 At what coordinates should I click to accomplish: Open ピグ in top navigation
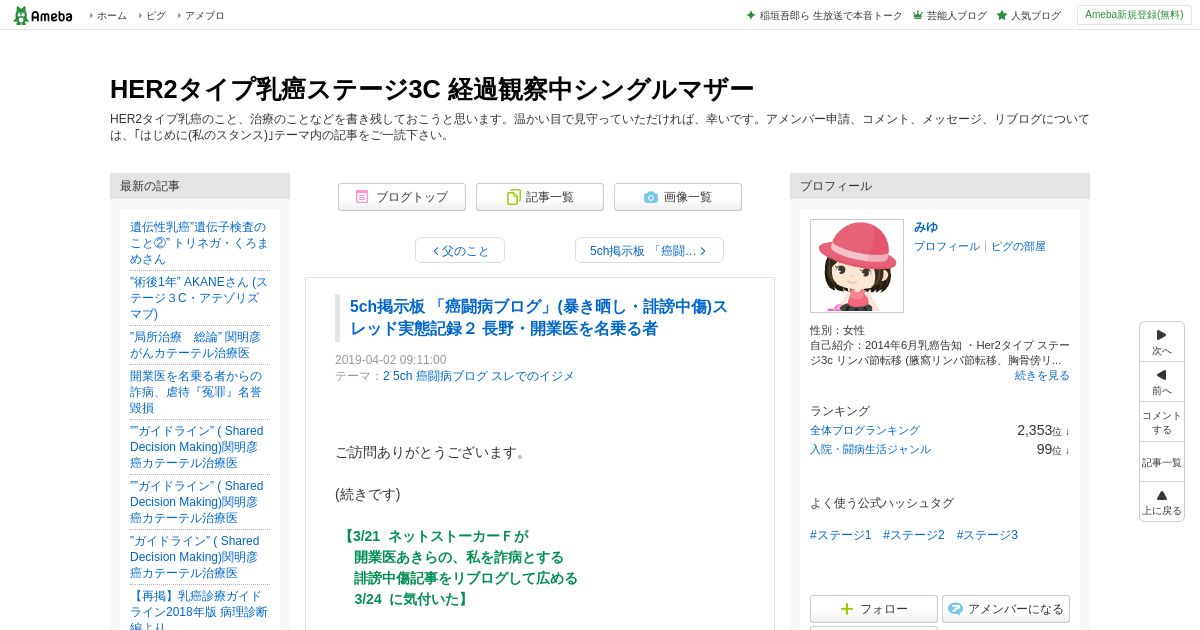pos(156,16)
